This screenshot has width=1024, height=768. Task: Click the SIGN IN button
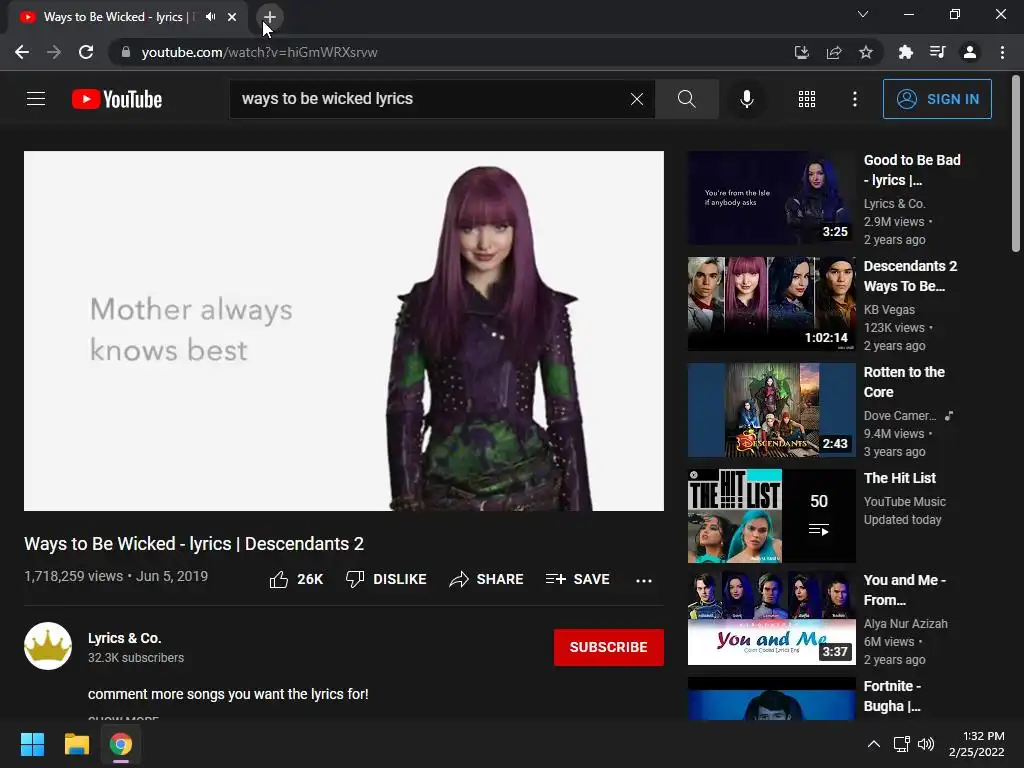[x=937, y=99]
